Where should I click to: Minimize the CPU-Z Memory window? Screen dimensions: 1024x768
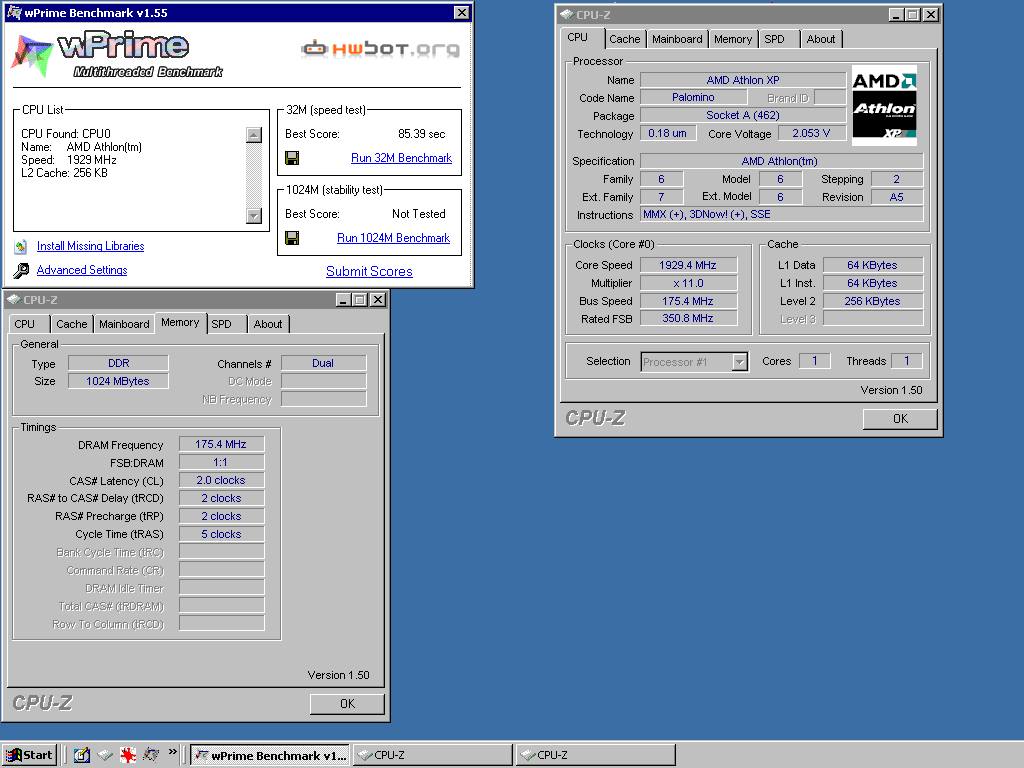(344, 300)
